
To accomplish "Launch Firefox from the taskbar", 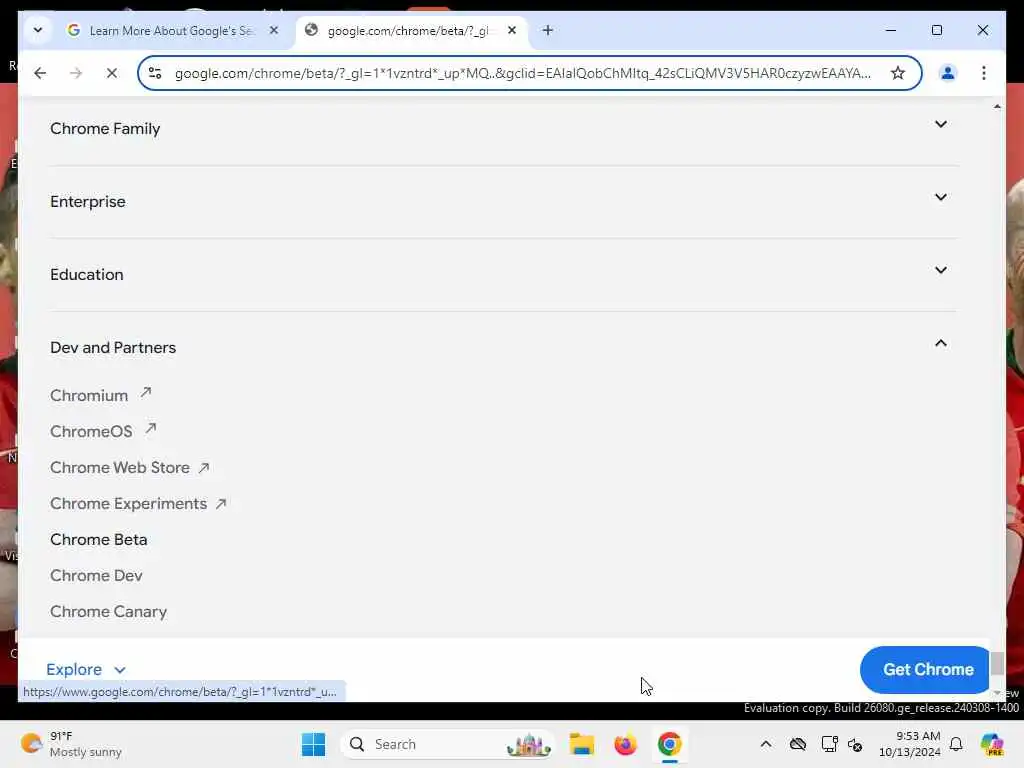I will point(626,744).
